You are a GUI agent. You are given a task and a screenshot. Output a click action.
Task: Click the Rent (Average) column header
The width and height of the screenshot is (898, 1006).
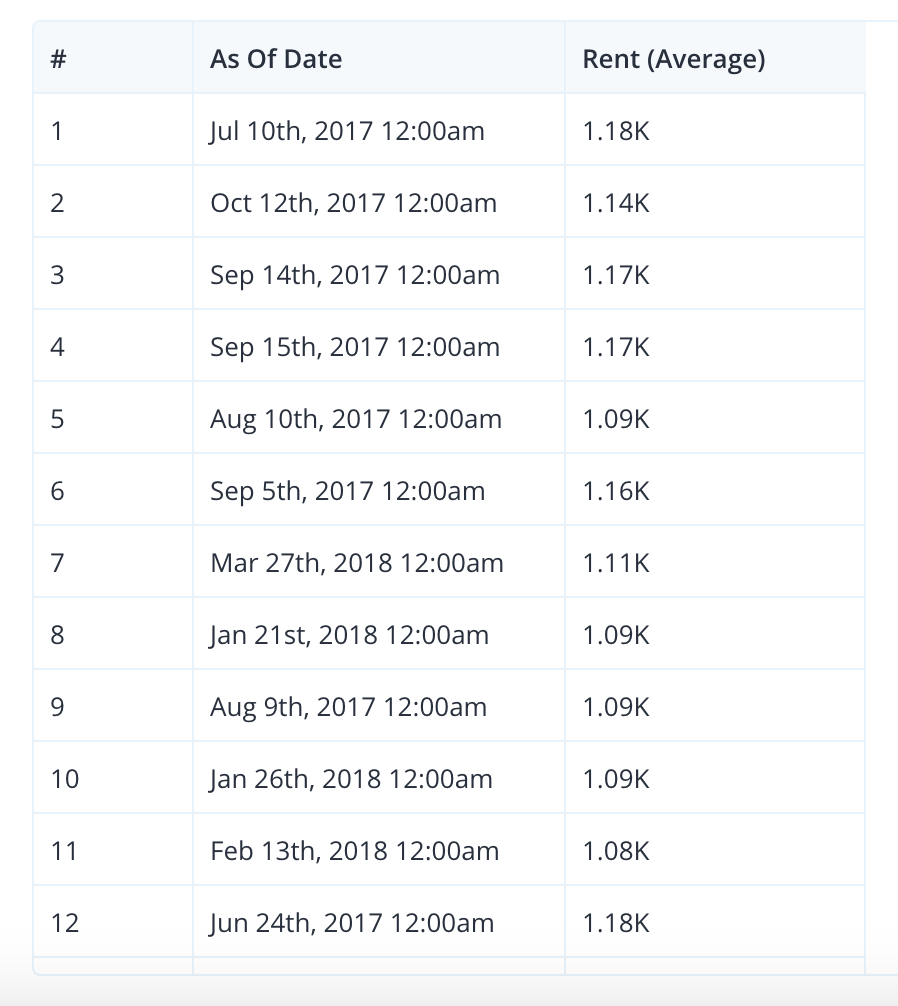click(x=673, y=59)
